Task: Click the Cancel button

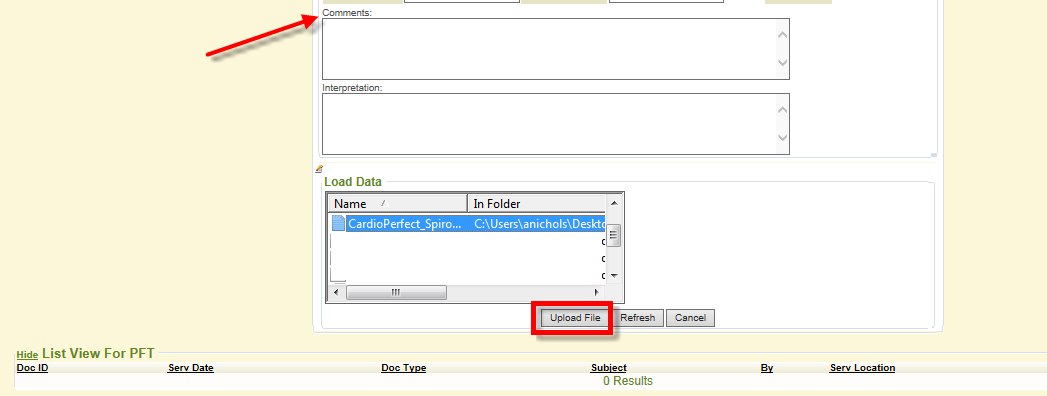Action: click(690, 318)
